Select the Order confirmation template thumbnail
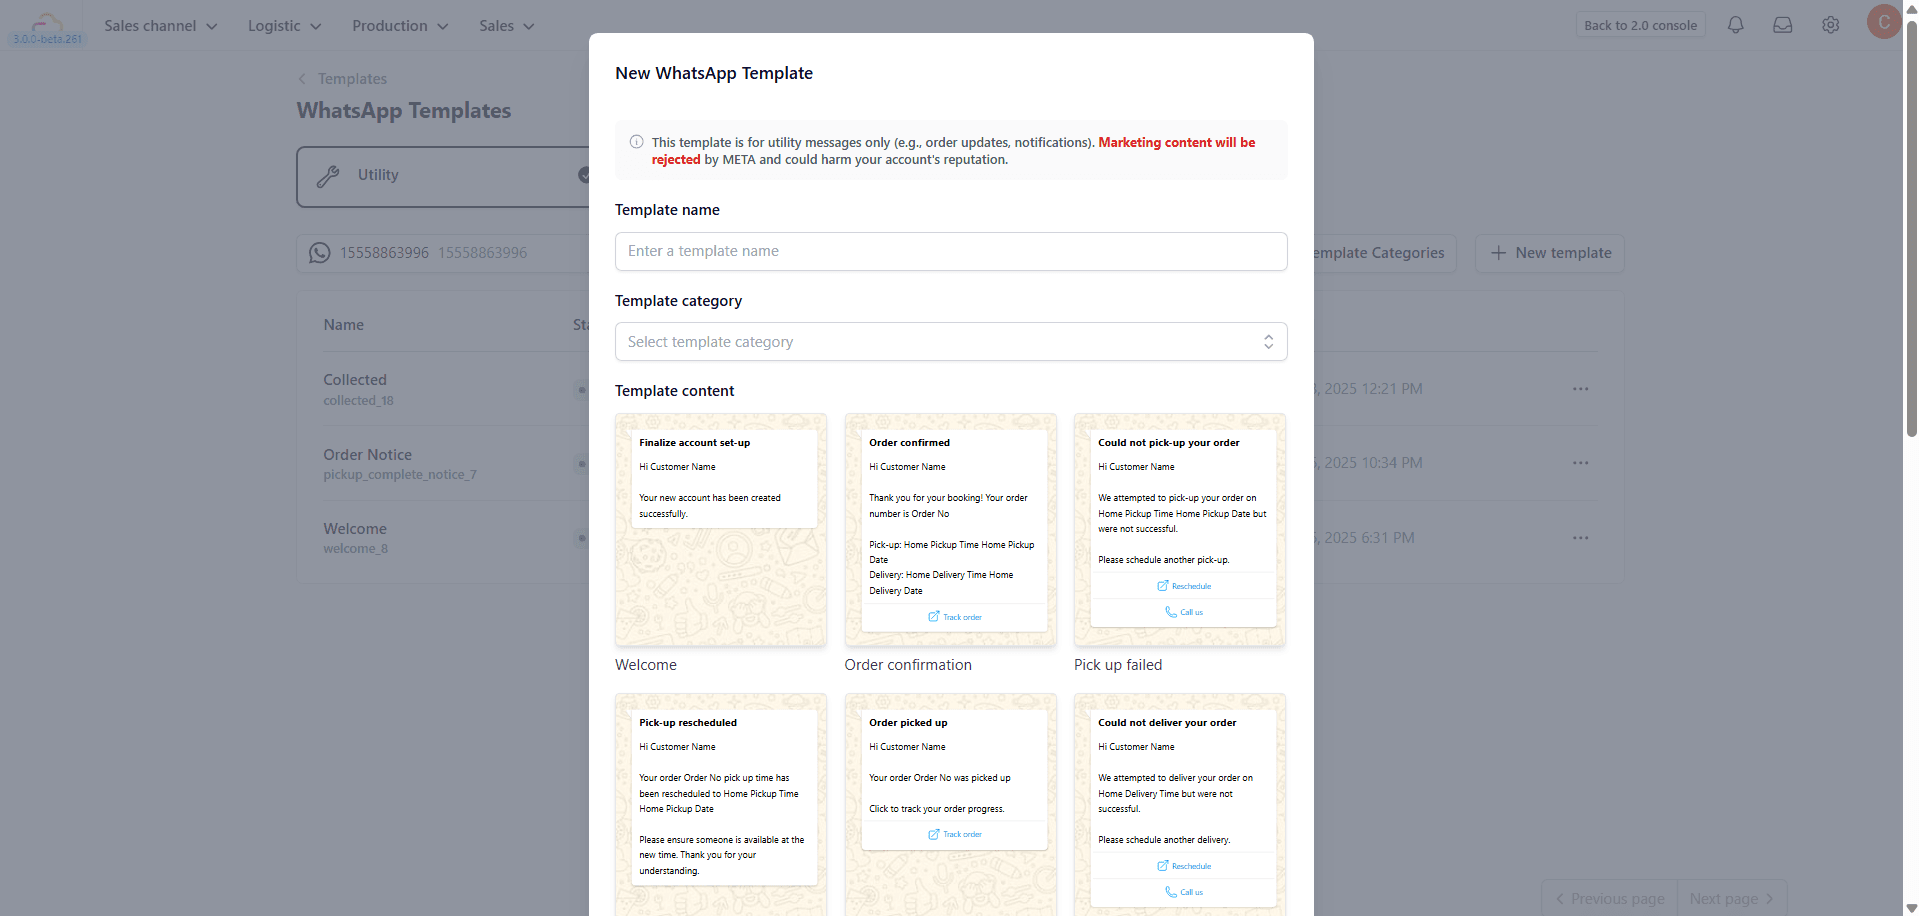The height and width of the screenshot is (916, 1919). (x=950, y=530)
